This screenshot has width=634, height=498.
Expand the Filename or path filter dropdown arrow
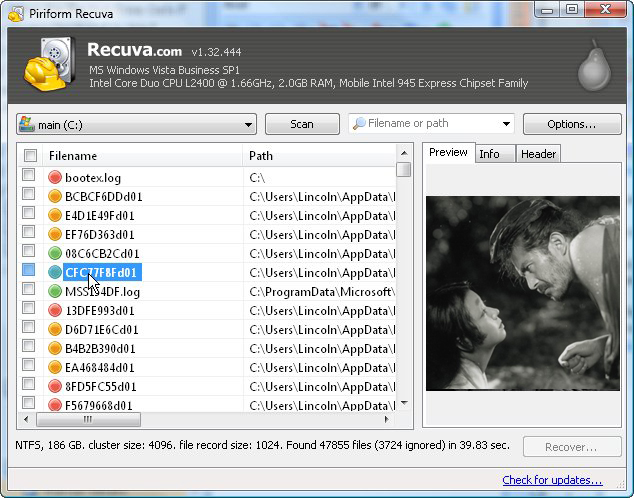506,125
